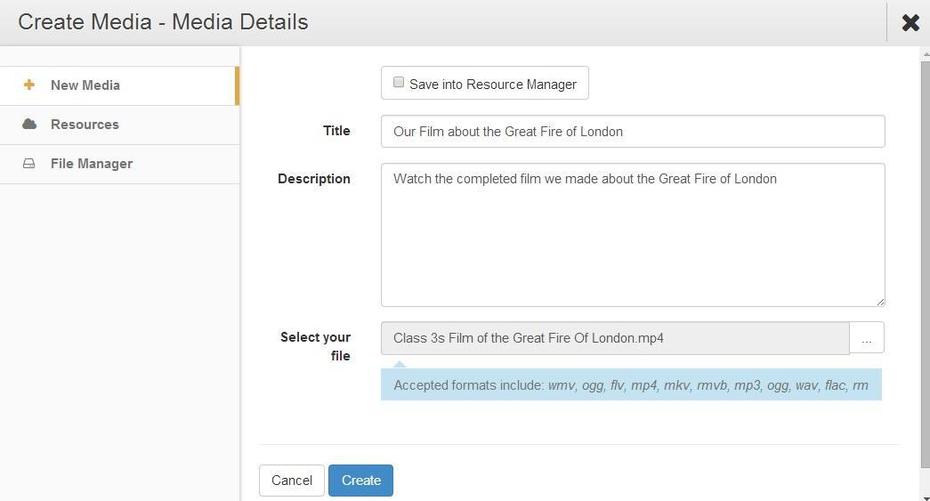Click the blue Create button
Image resolution: width=930 pixels, height=501 pixels.
(361, 480)
